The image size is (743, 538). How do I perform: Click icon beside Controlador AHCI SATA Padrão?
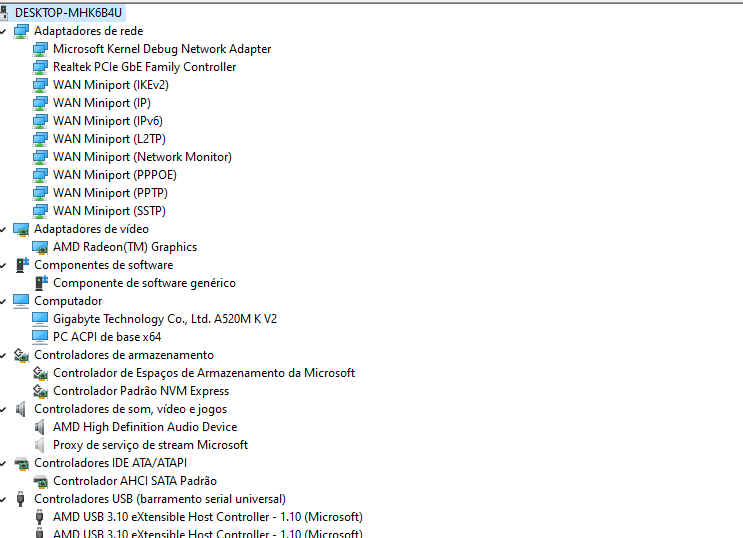click(40, 482)
